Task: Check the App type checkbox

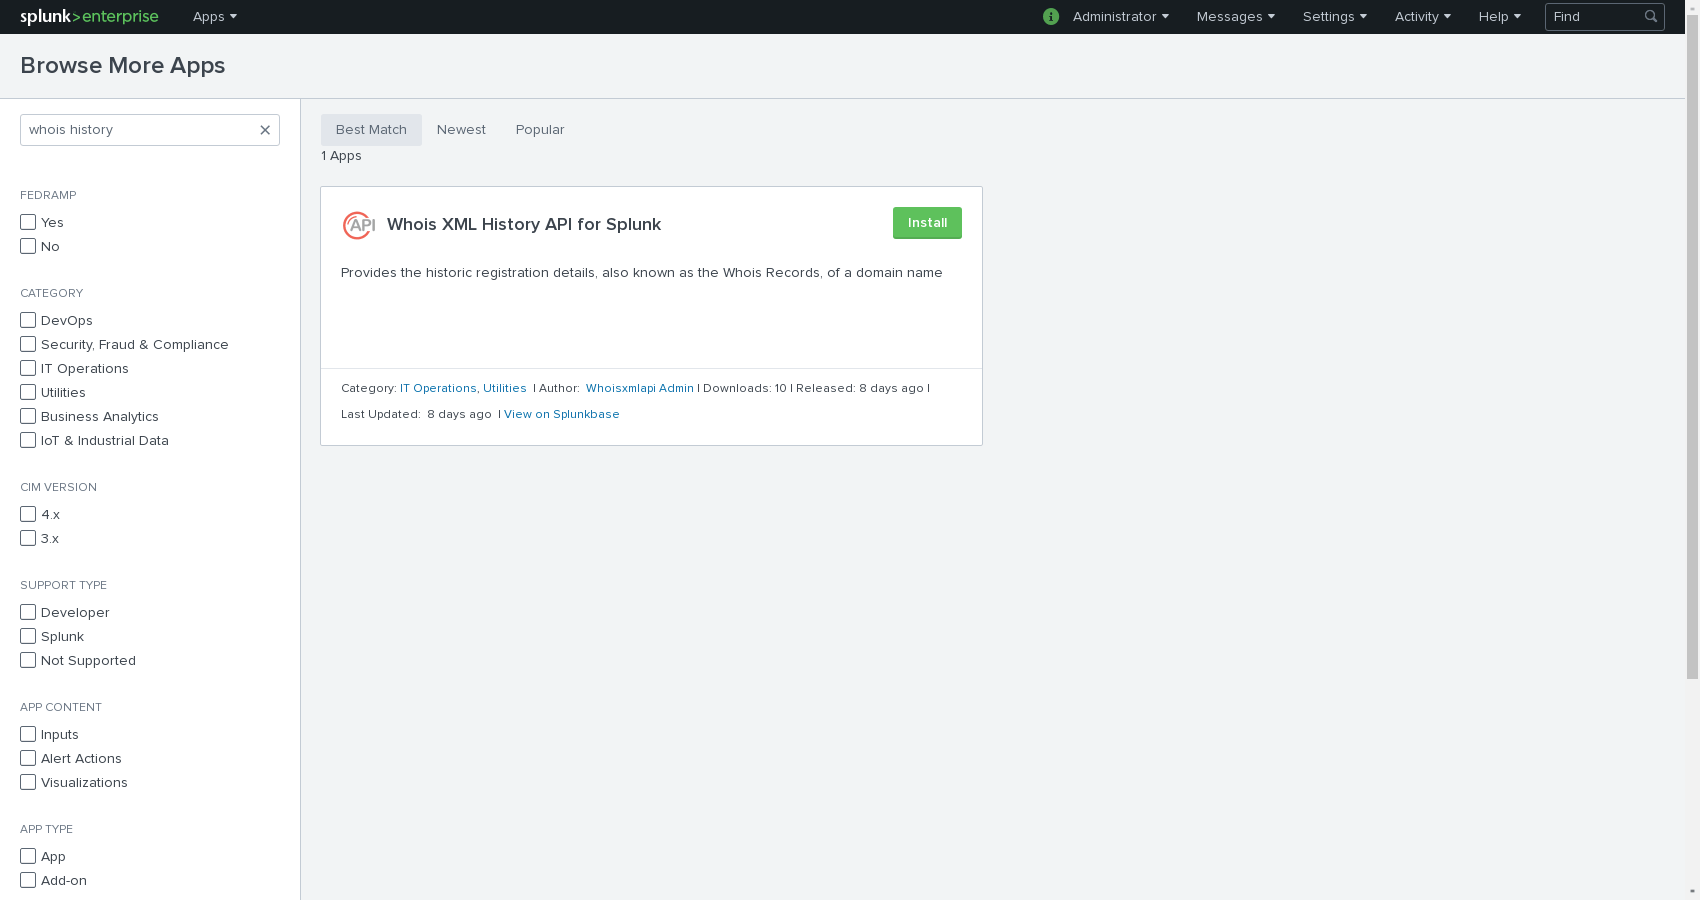Action: pyautogui.click(x=28, y=856)
